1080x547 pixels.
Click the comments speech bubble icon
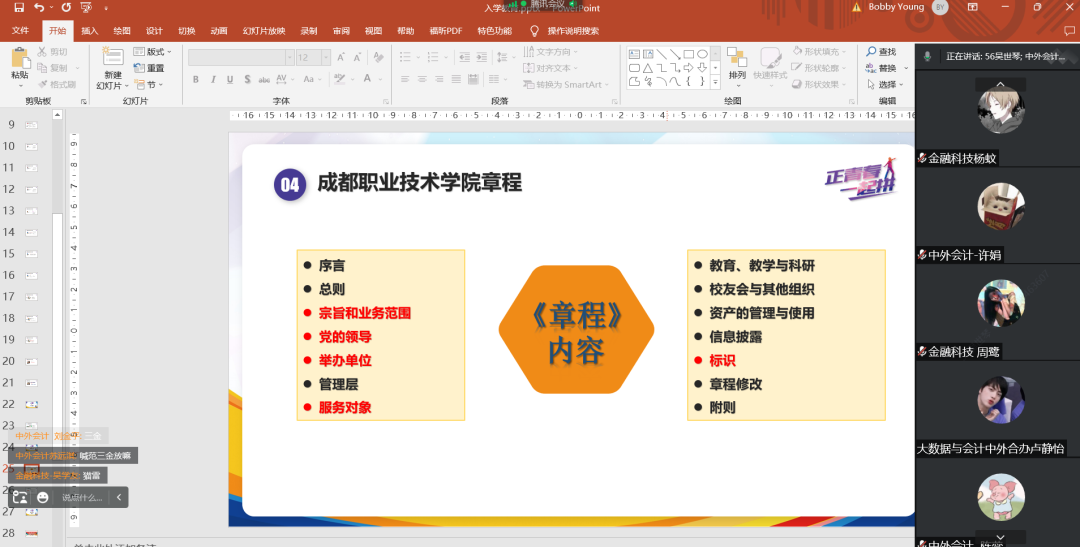(1068, 31)
